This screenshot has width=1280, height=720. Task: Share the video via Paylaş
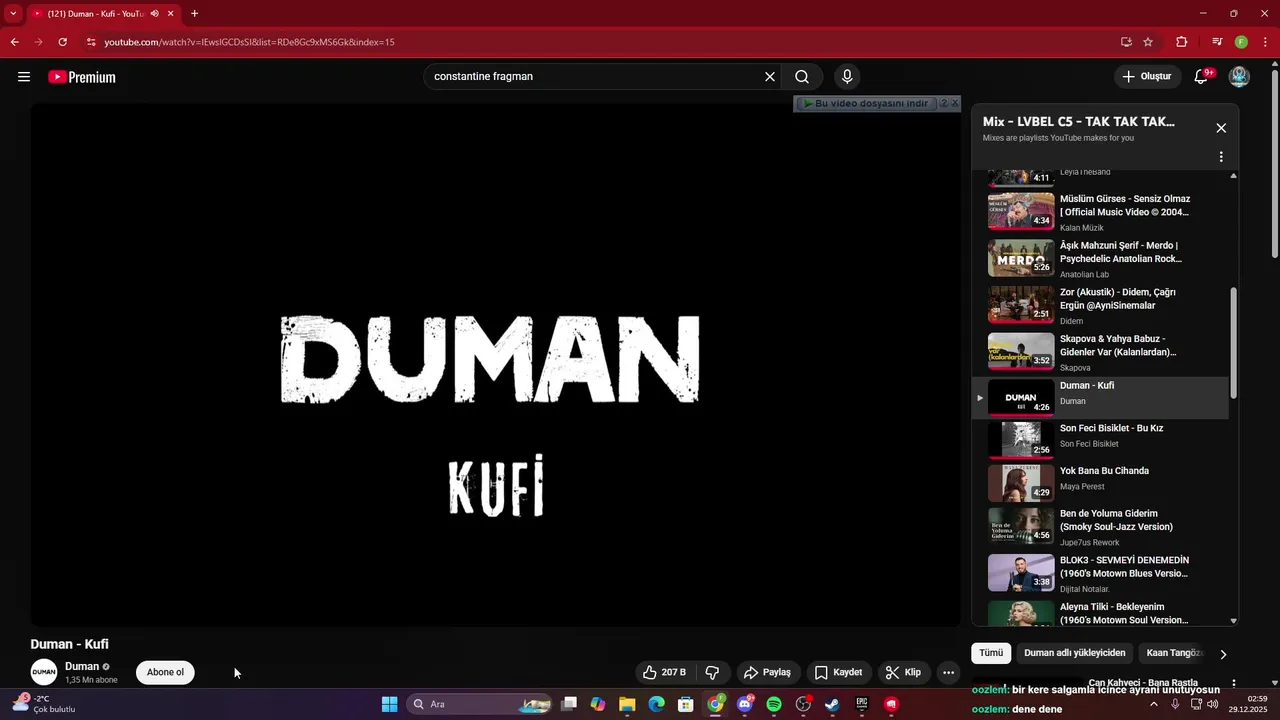click(x=767, y=672)
